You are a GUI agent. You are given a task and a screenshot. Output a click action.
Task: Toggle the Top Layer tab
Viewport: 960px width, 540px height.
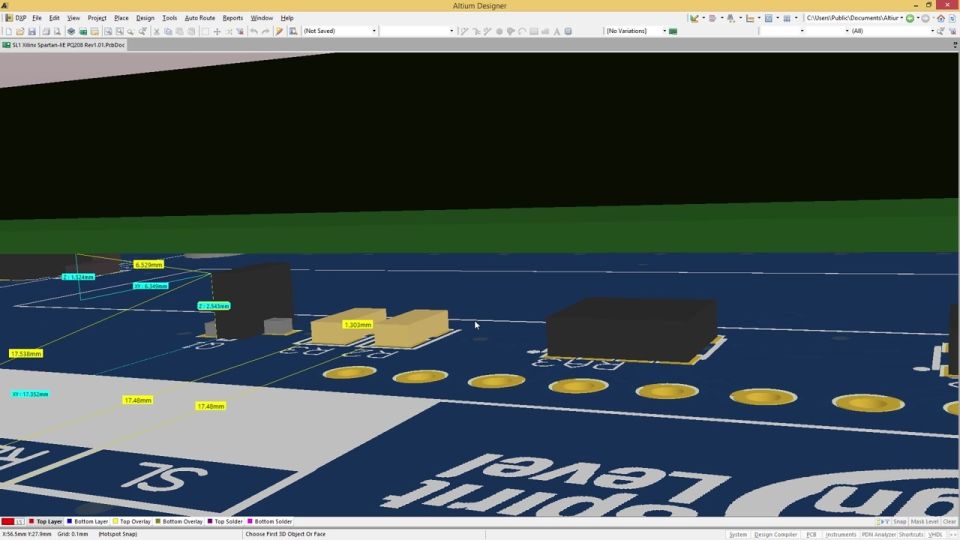pyautogui.click(x=45, y=522)
